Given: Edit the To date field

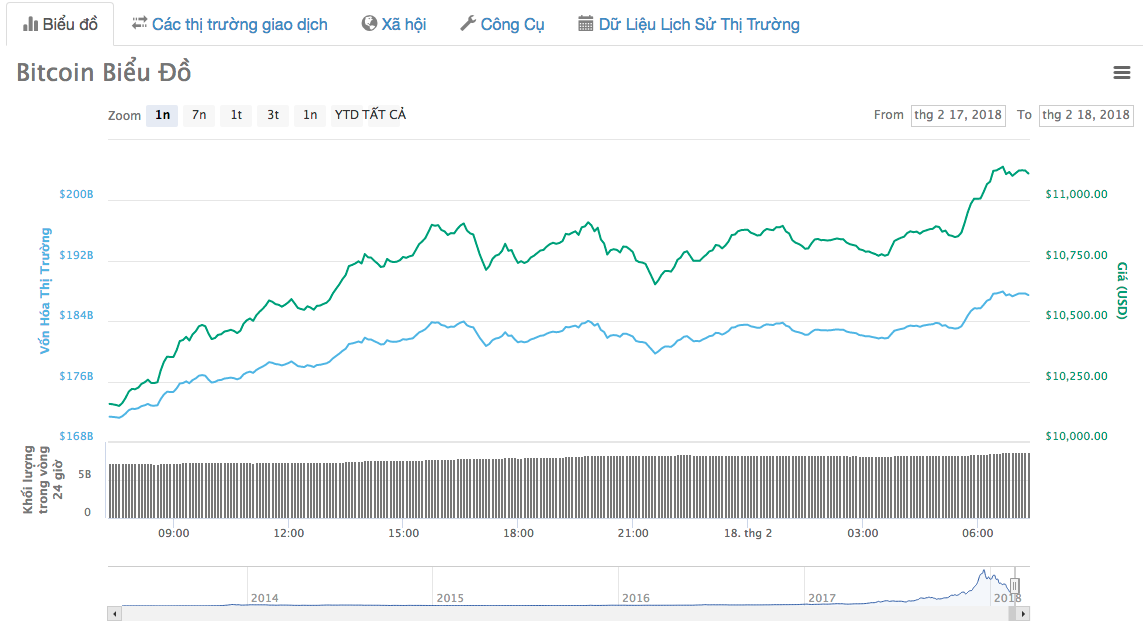Looking at the screenshot, I should 1086,115.
